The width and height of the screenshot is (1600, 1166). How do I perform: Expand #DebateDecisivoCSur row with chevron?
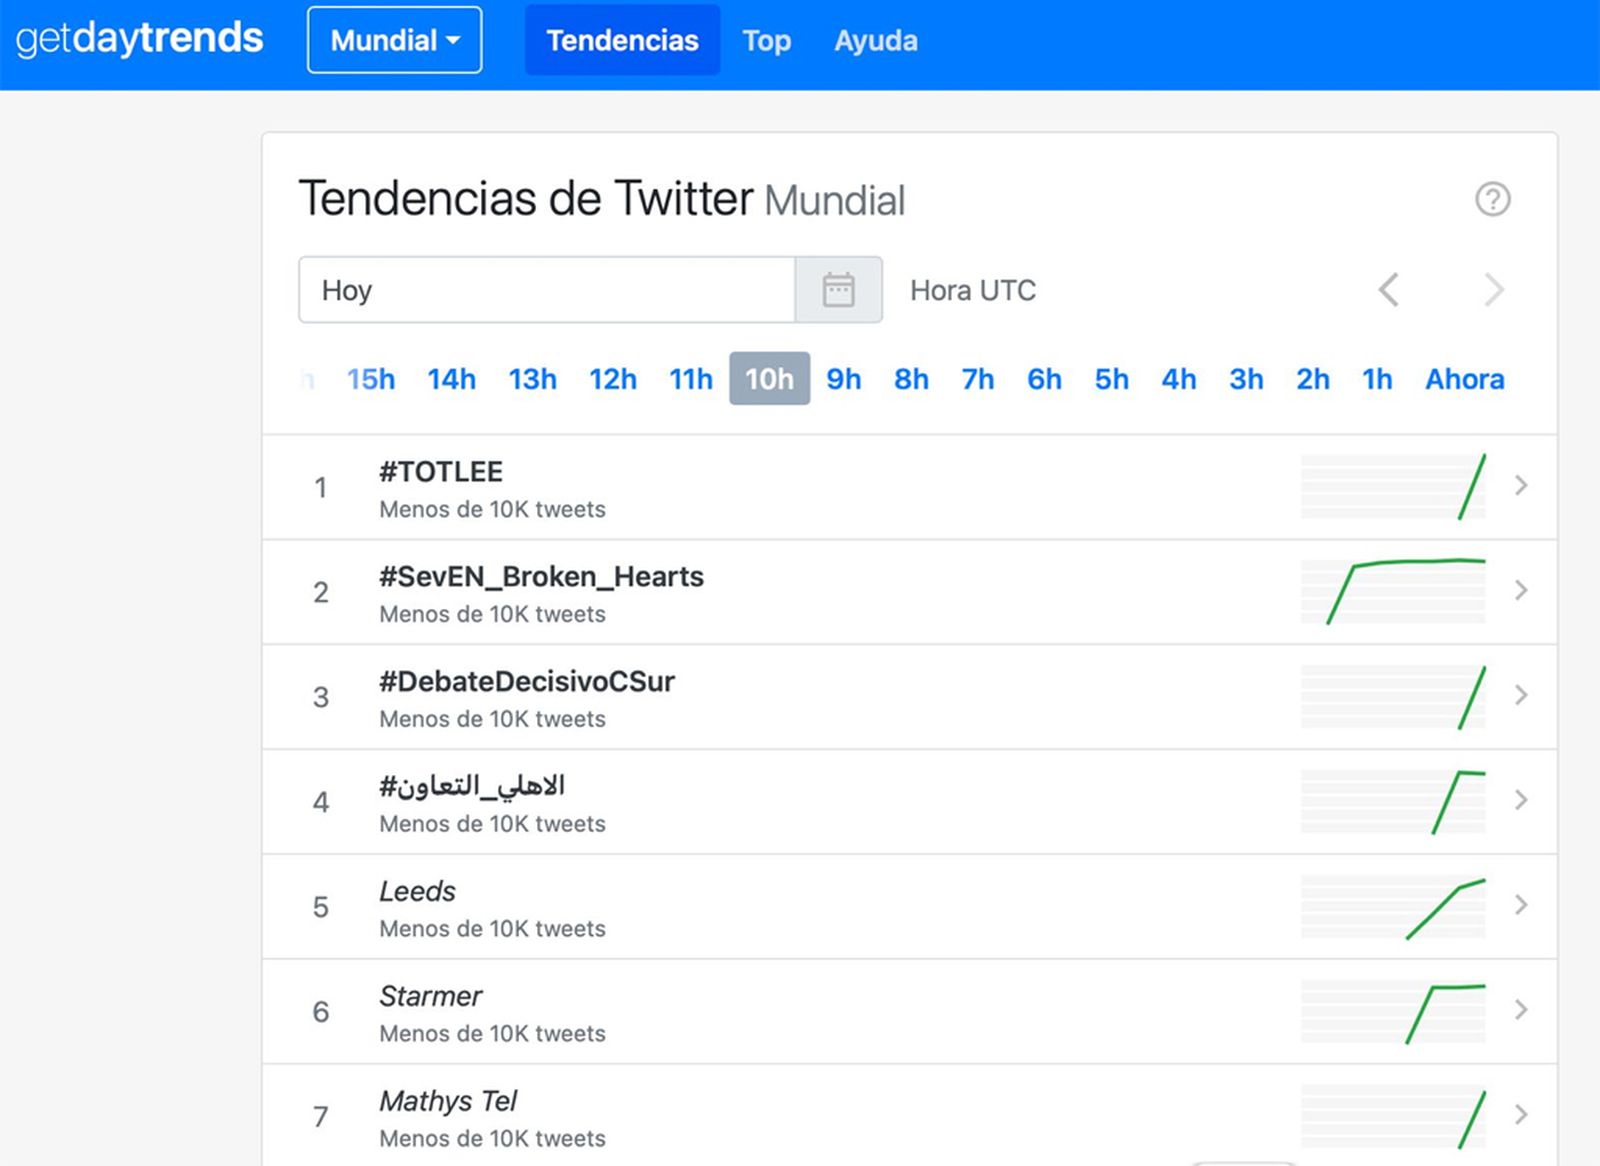(1521, 695)
